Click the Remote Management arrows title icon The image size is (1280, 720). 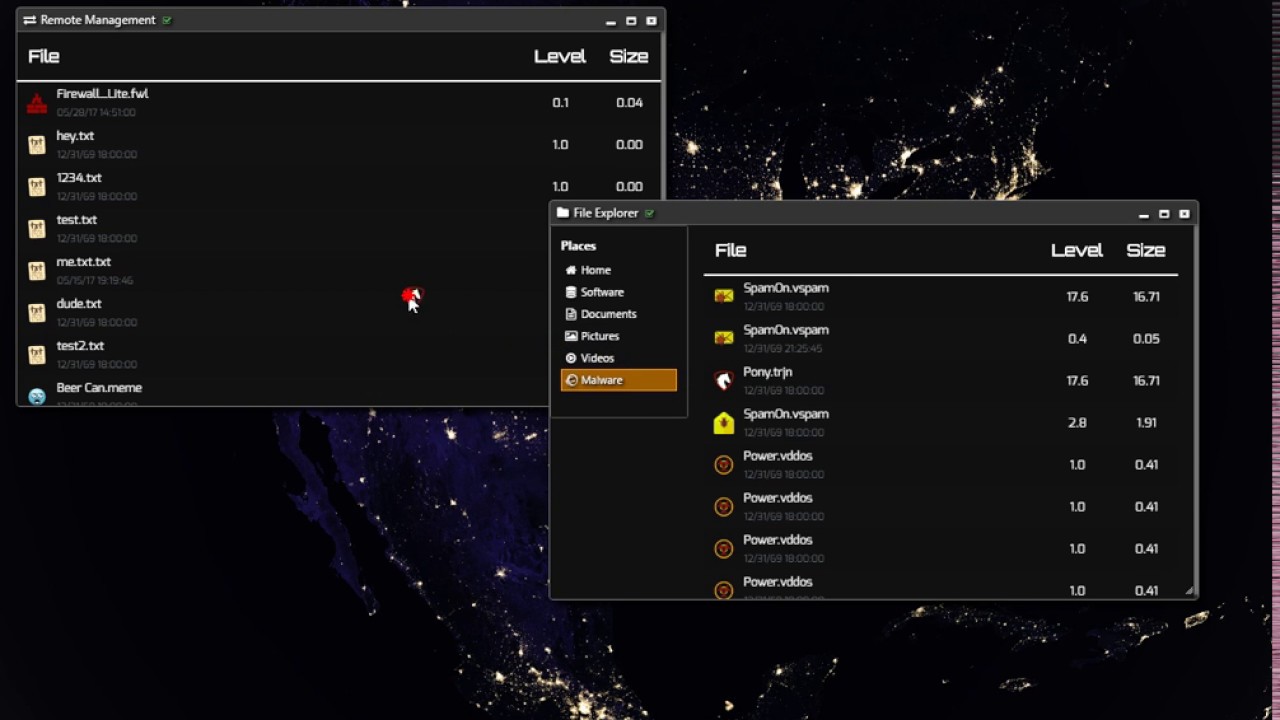click(x=30, y=20)
